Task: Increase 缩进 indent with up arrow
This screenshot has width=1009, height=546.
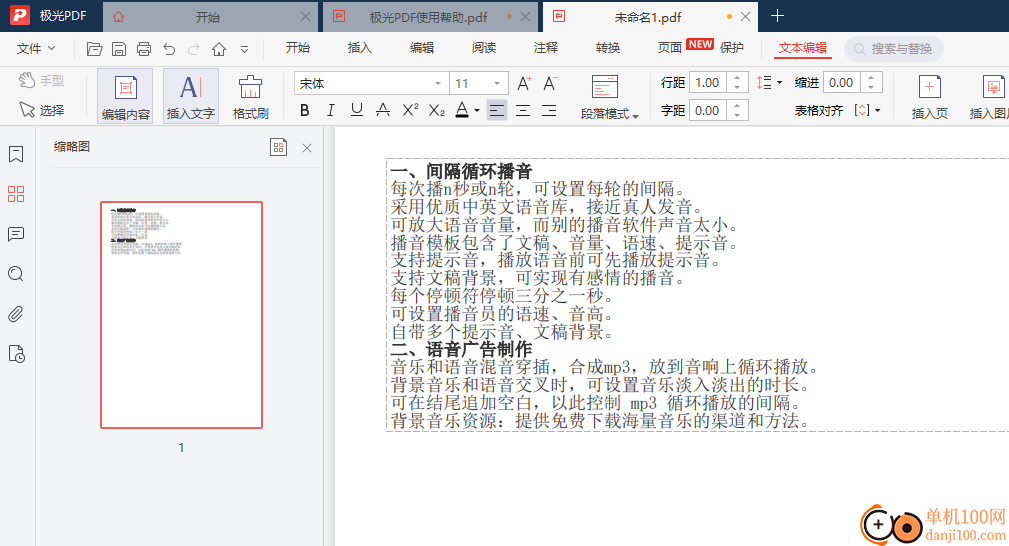Action: (871, 78)
